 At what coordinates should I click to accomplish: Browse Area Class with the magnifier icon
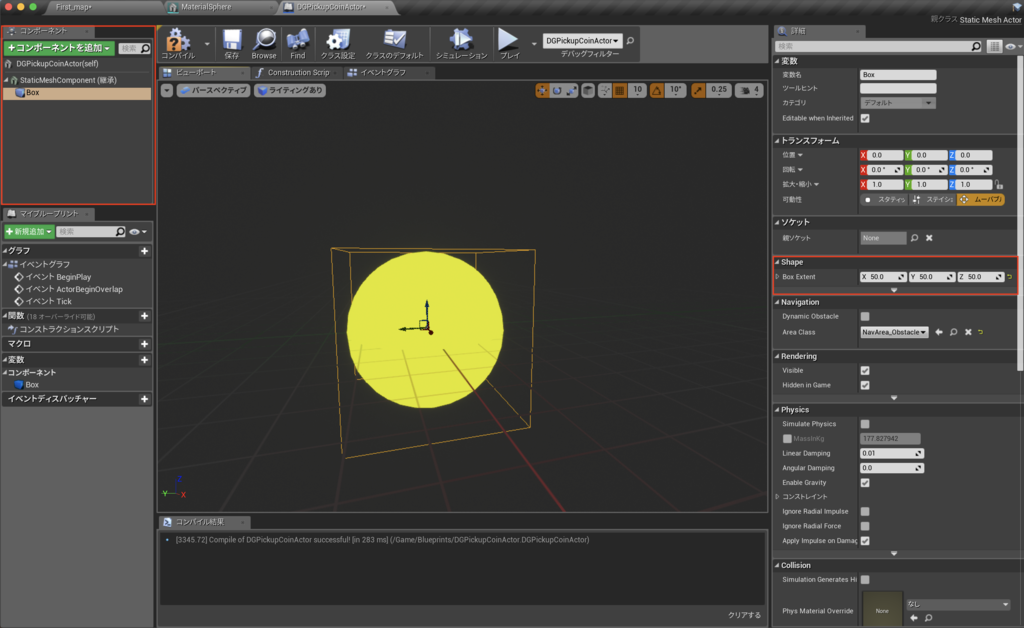coord(953,332)
